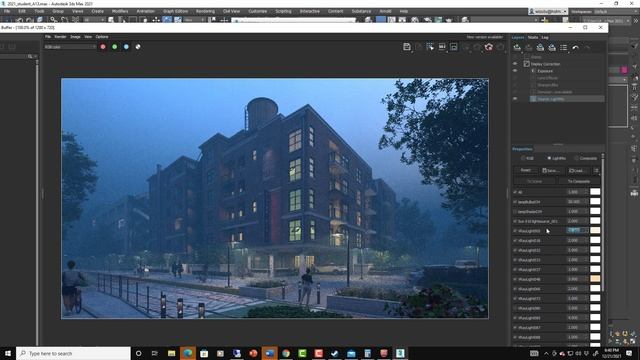The height and width of the screenshot is (360, 640).
Task: Toggle the red channel circle
Action: pos(103,47)
